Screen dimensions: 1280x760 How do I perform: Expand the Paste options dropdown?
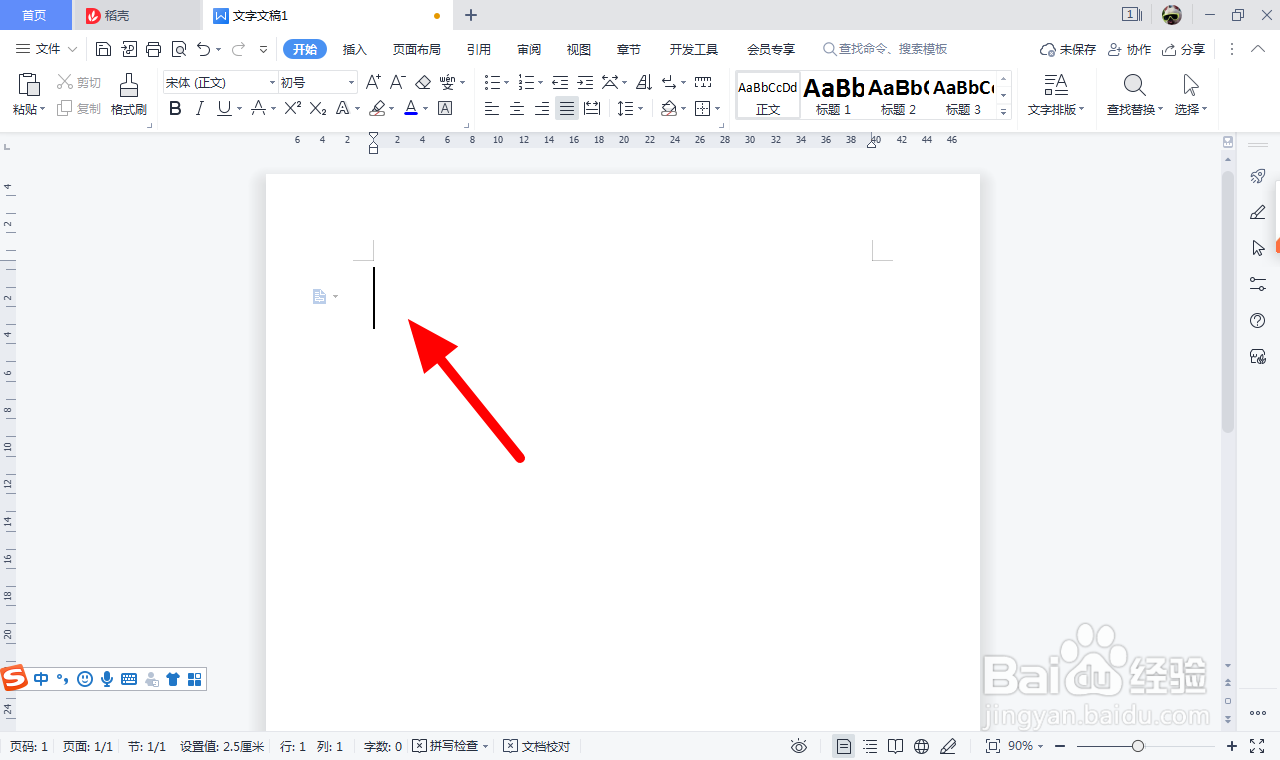(29, 109)
